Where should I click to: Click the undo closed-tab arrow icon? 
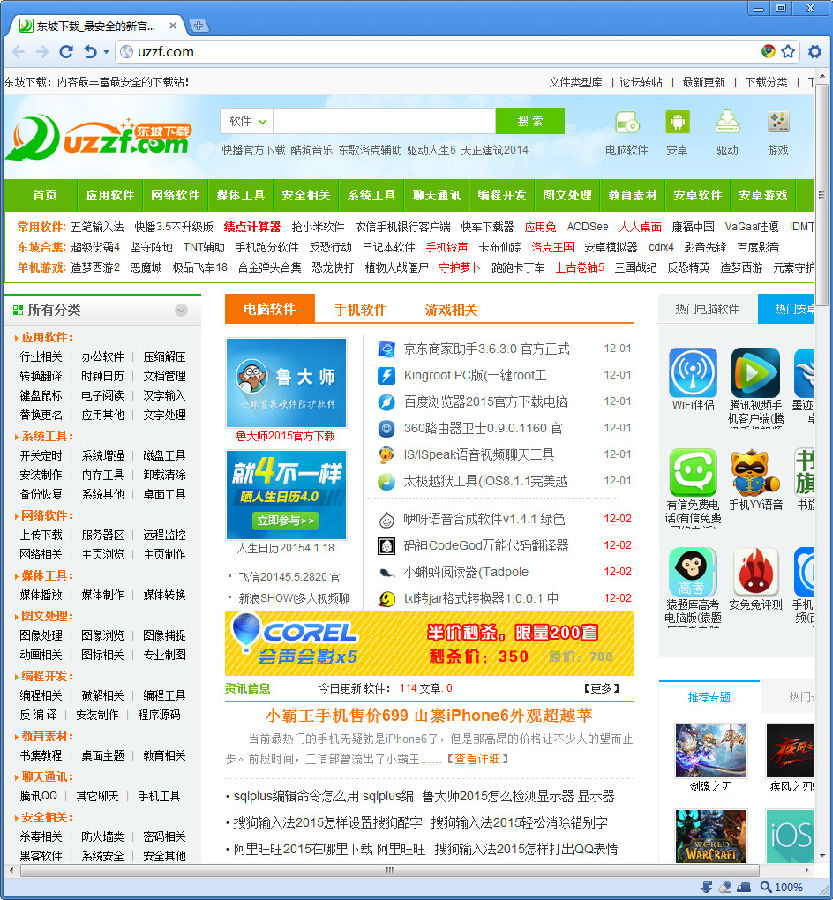90,52
